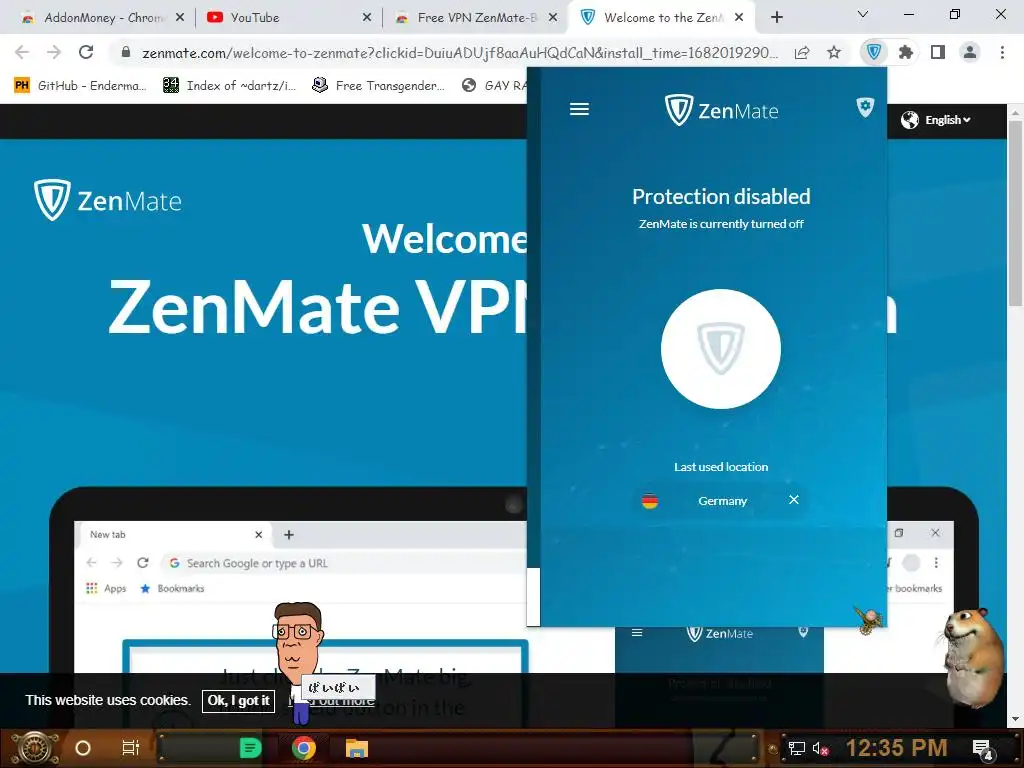Open Chrome profile avatar menu

tap(970, 52)
